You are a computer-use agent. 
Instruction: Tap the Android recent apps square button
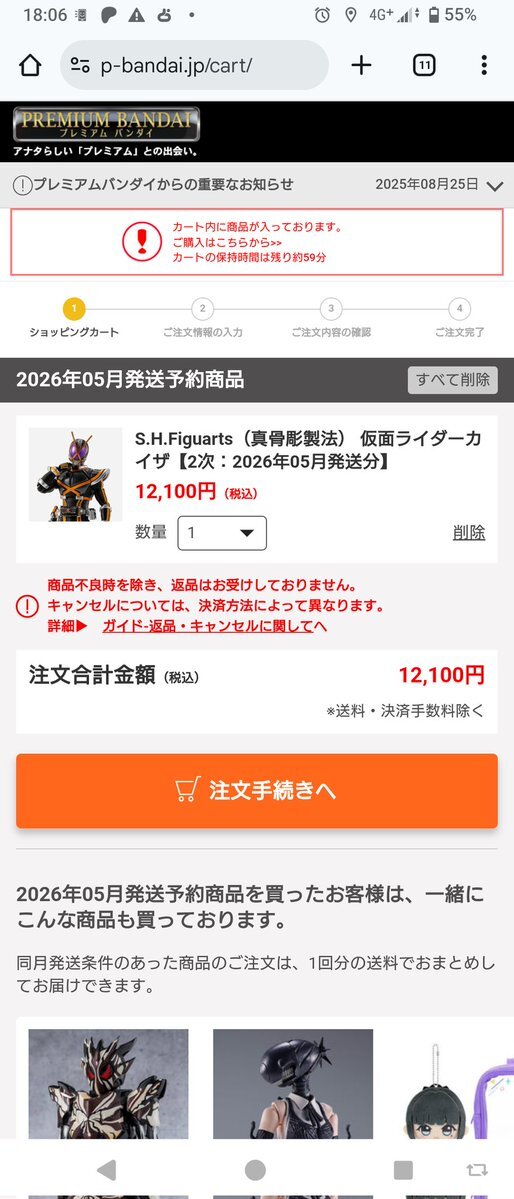[403, 1169]
